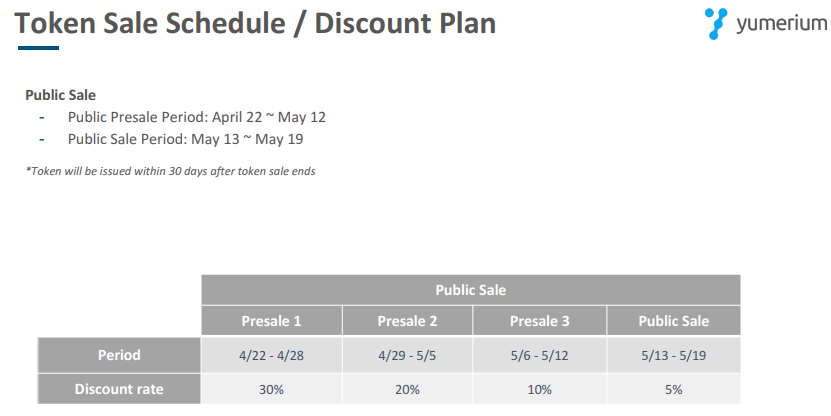The image size is (831, 416).
Task: Click the token issuance footnote
Action: 170,171
